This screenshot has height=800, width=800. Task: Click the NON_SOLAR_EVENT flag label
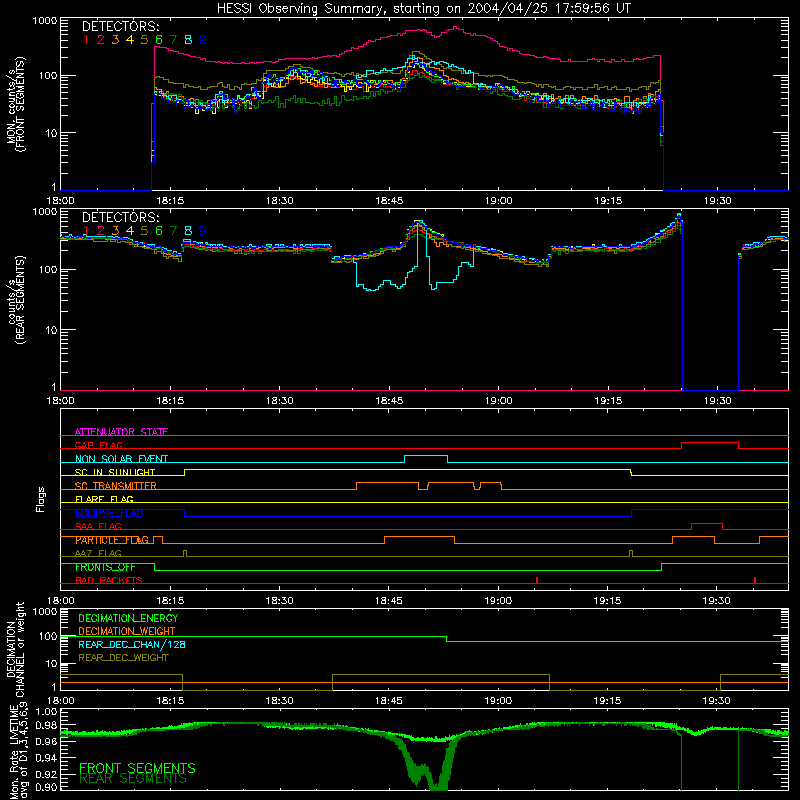[121, 459]
